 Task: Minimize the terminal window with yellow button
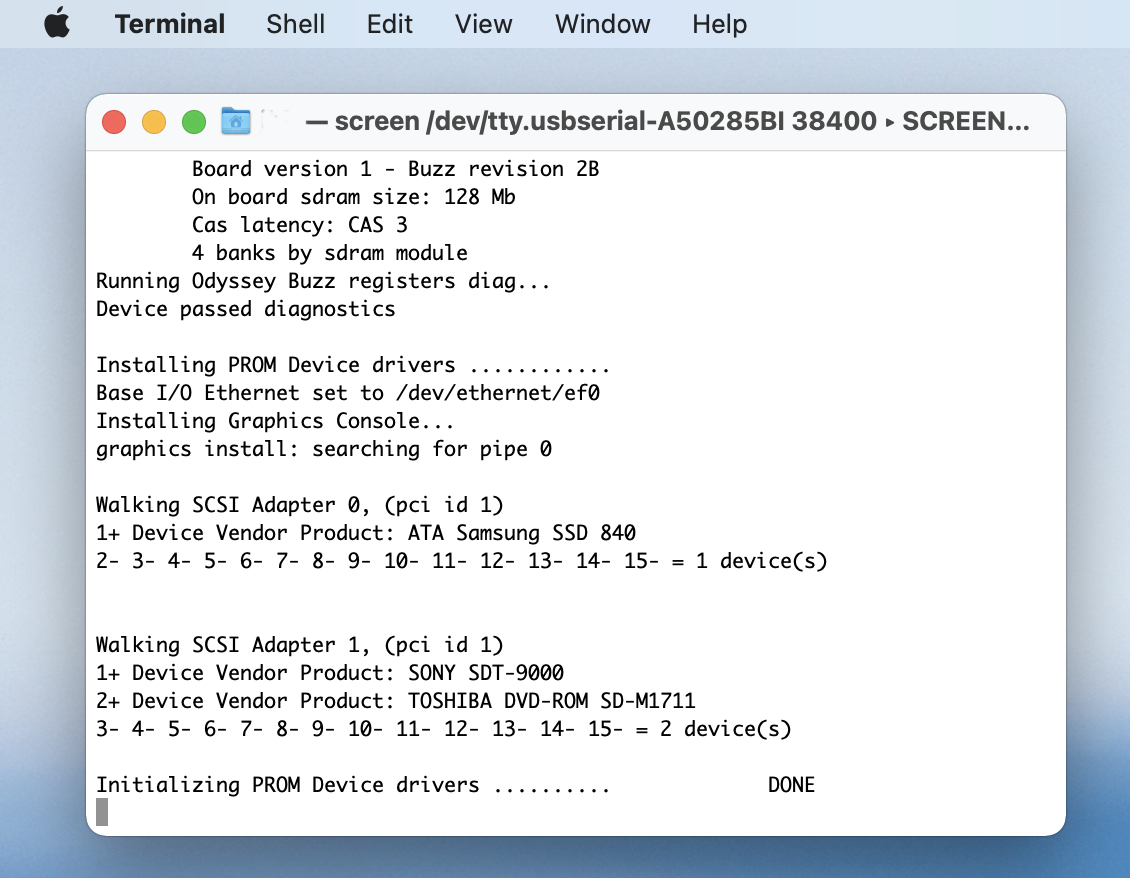[154, 122]
